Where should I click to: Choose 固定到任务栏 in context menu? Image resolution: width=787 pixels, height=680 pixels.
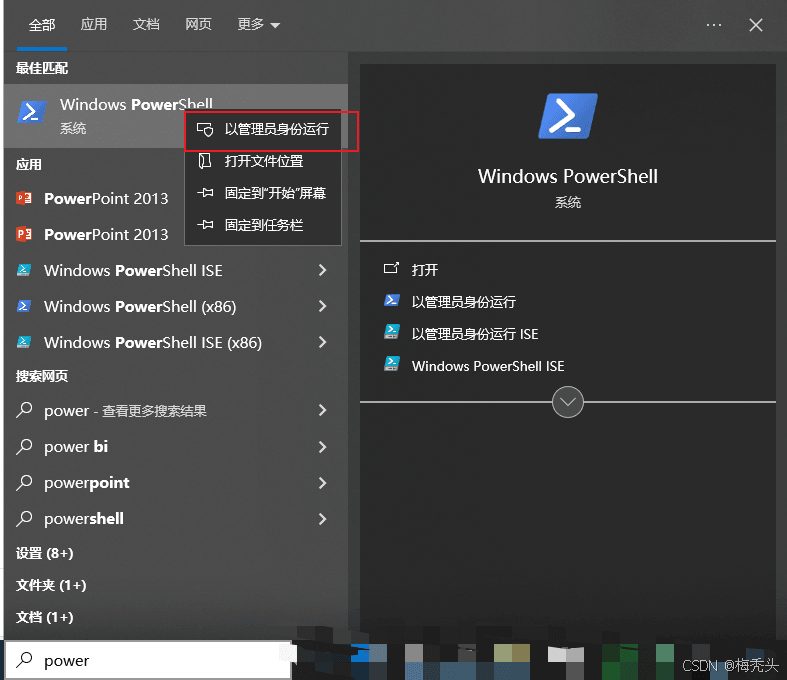[x=263, y=225]
